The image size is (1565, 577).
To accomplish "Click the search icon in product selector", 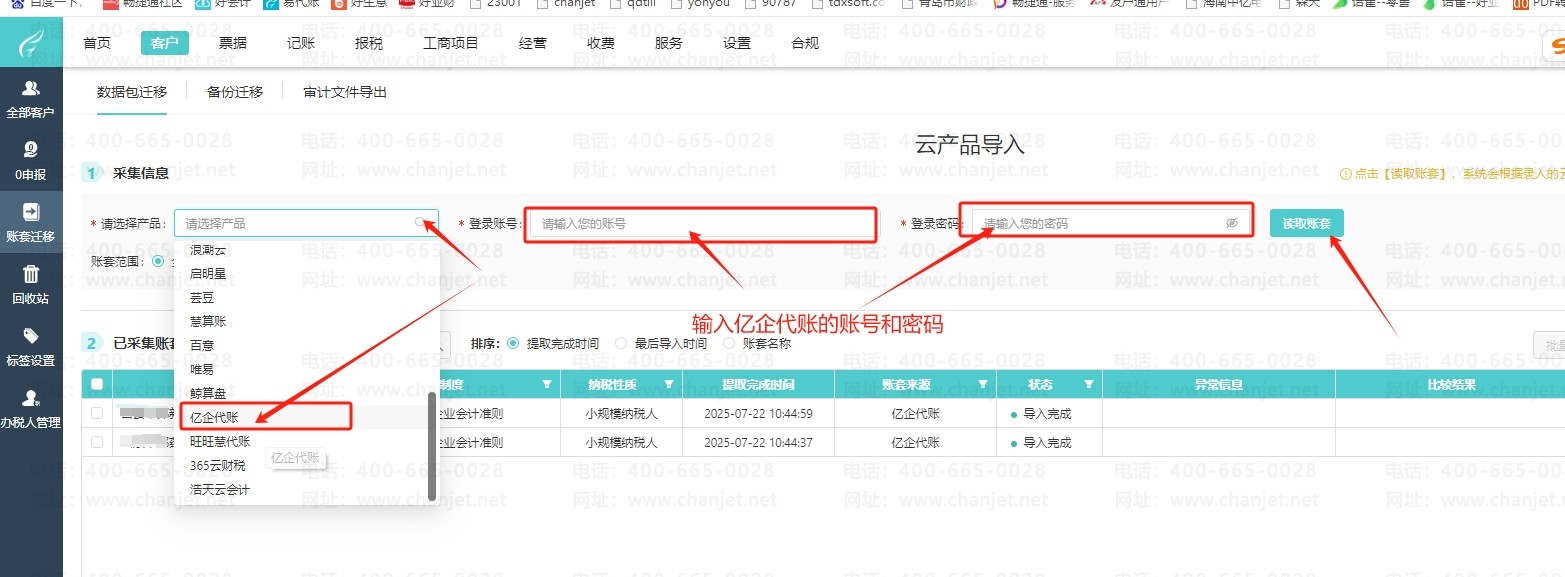I will (x=421, y=222).
